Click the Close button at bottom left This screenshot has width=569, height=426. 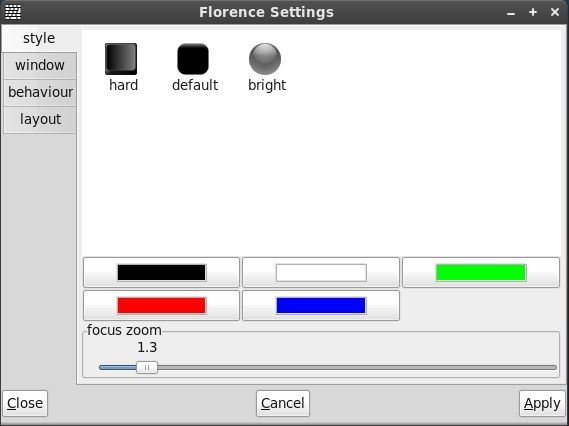[25, 404]
